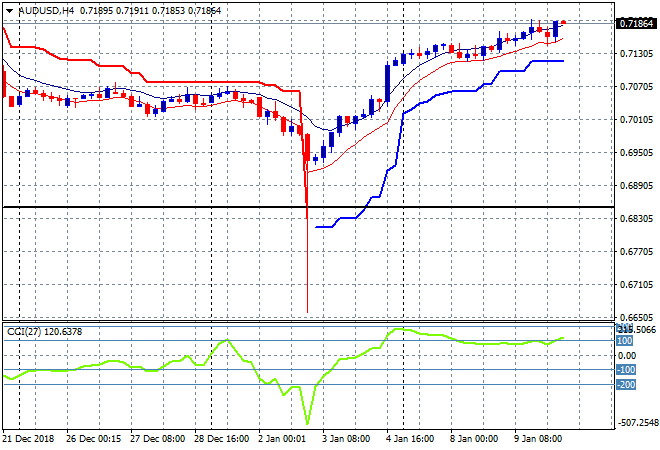Click the 0.70105 price axis label
The height and width of the screenshot is (450, 660).
pos(636,120)
